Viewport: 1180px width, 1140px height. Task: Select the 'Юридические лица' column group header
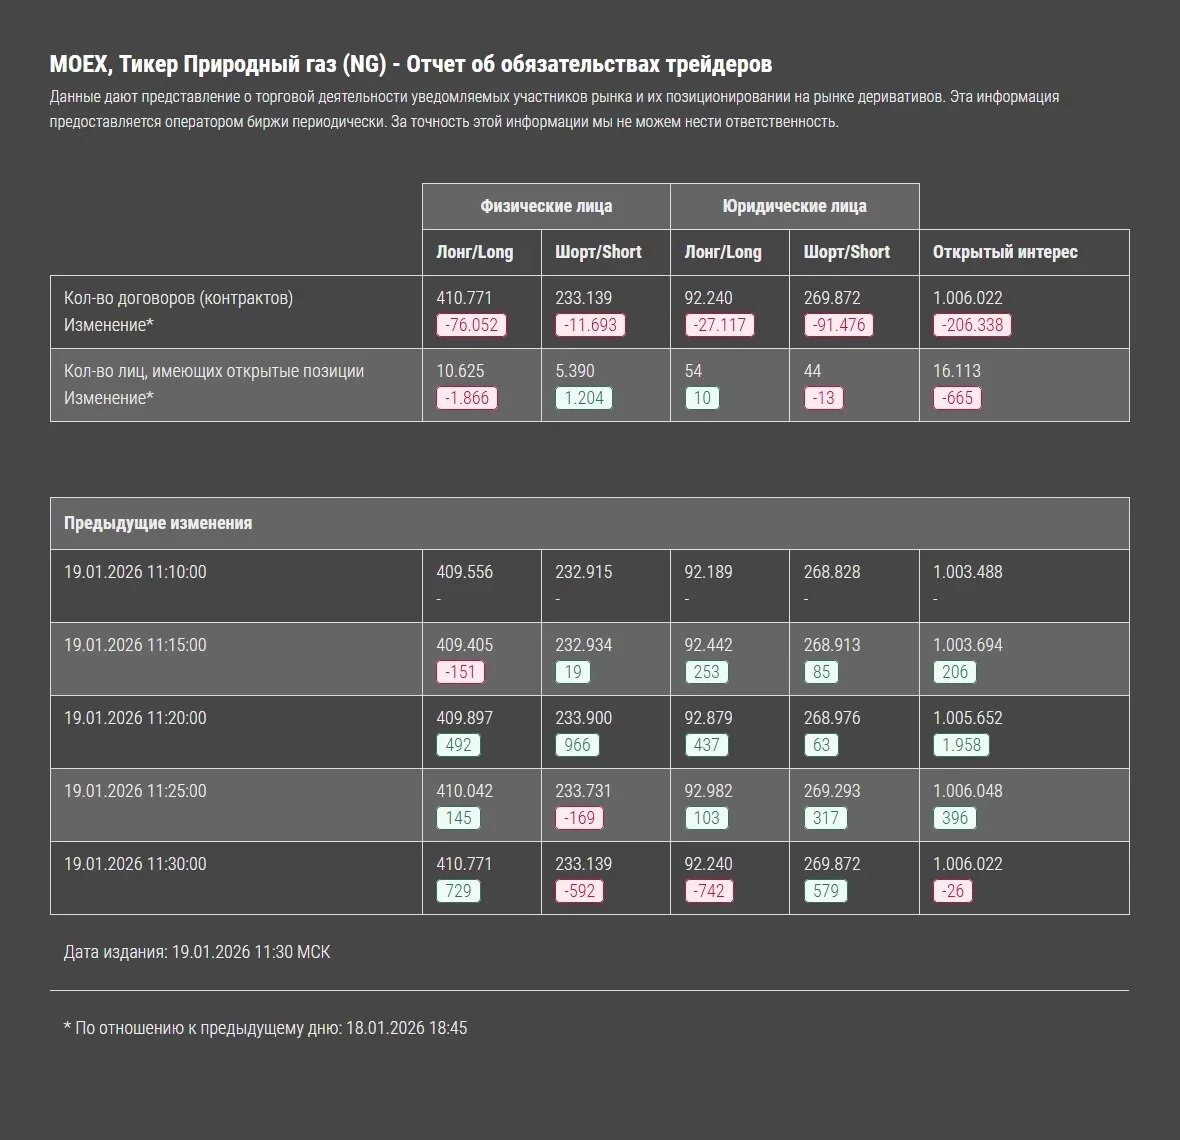tap(795, 206)
